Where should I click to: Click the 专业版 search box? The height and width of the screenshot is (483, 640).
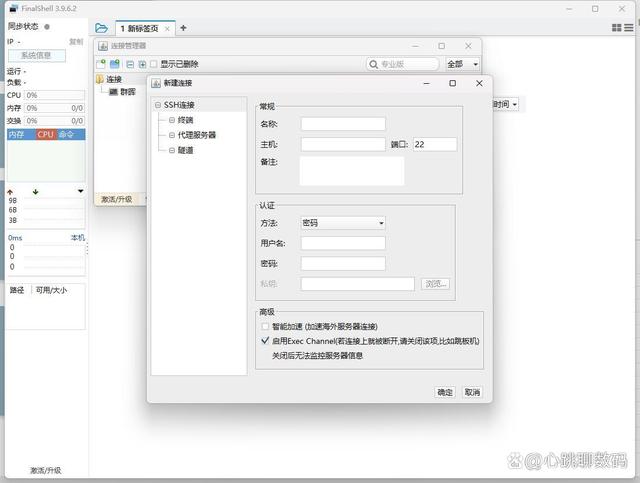pos(403,64)
